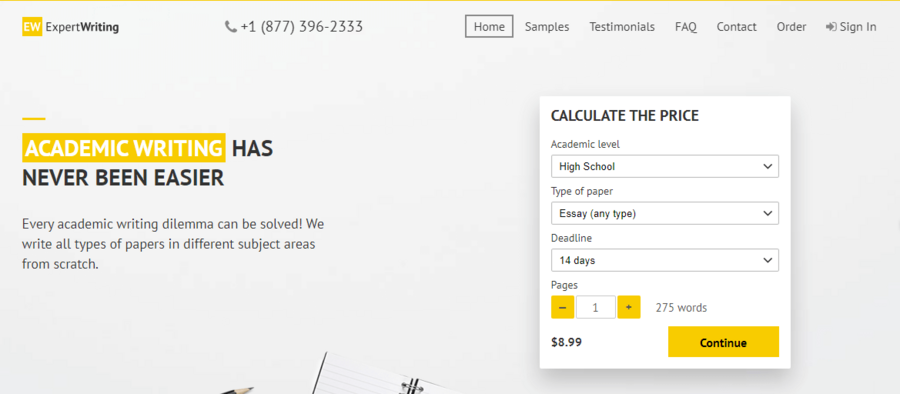Decrease pages with the minus button

[562, 307]
